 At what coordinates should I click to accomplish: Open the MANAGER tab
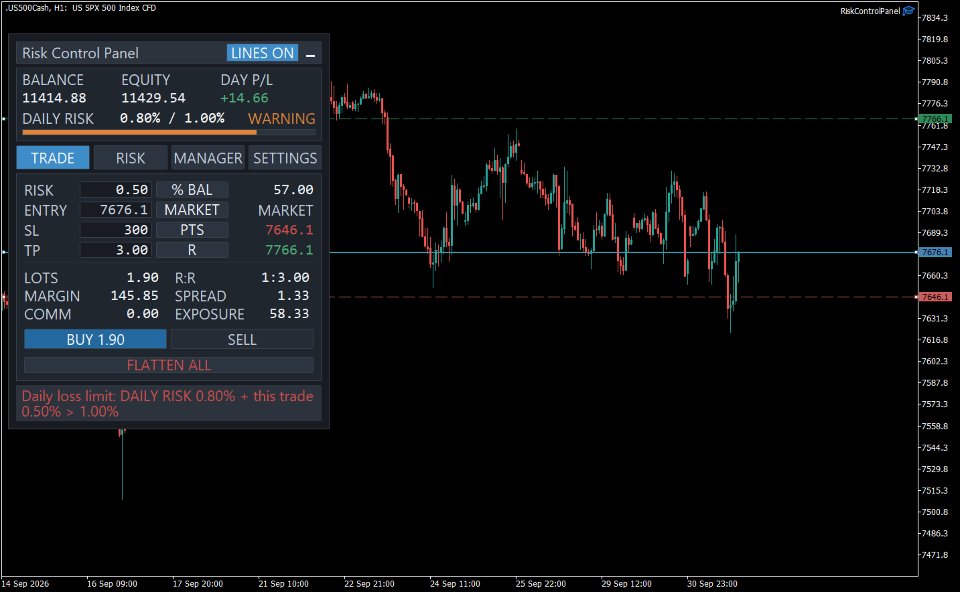click(x=208, y=158)
